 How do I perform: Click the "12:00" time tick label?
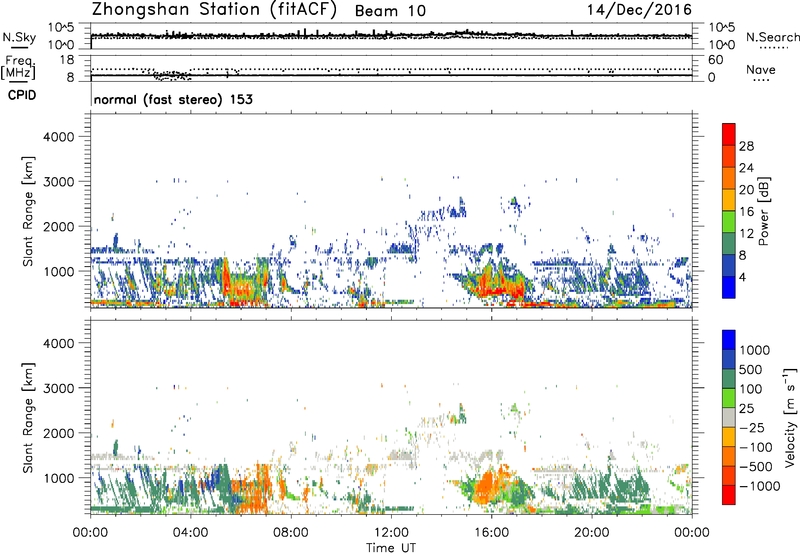[x=391, y=533]
